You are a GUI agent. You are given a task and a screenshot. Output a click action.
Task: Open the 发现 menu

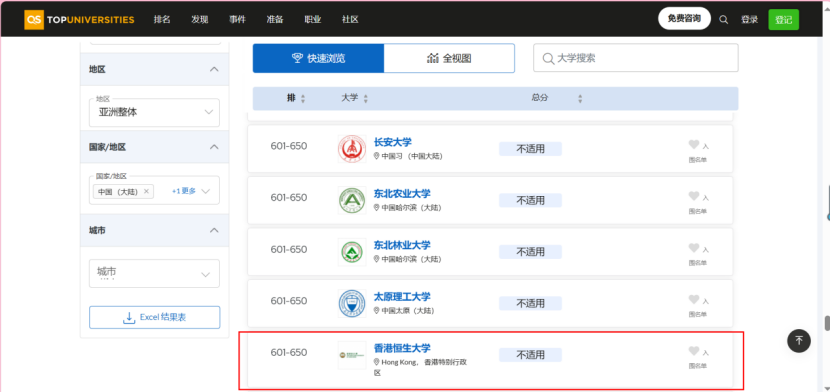(199, 20)
